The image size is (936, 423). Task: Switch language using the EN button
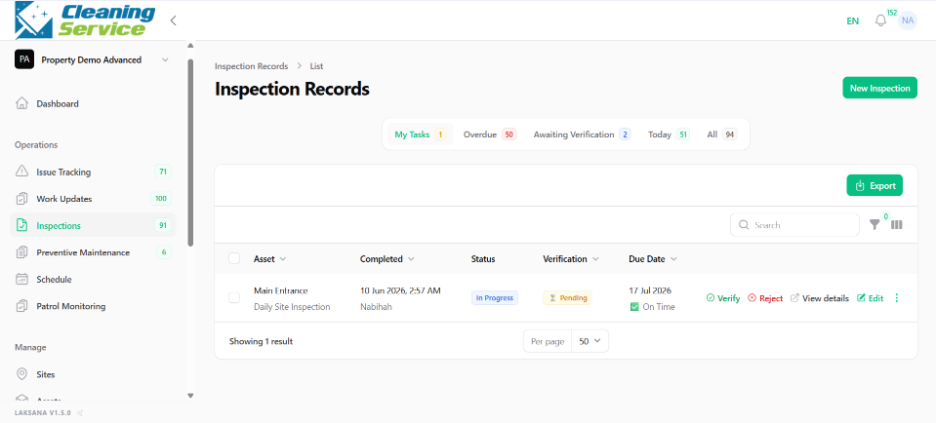pyautogui.click(x=852, y=21)
